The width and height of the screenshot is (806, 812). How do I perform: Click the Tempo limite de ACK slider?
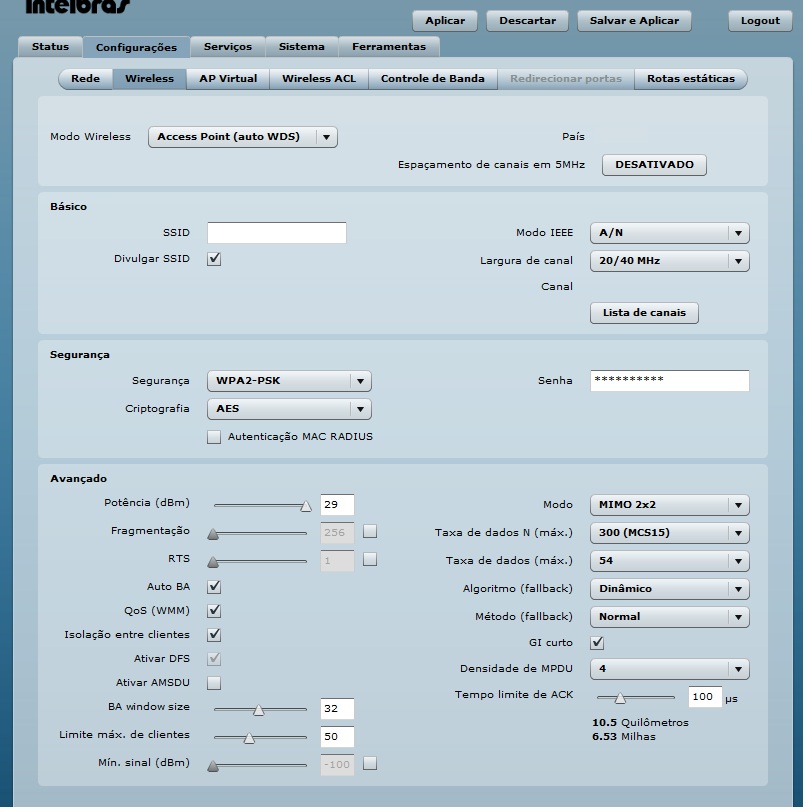pos(636,698)
